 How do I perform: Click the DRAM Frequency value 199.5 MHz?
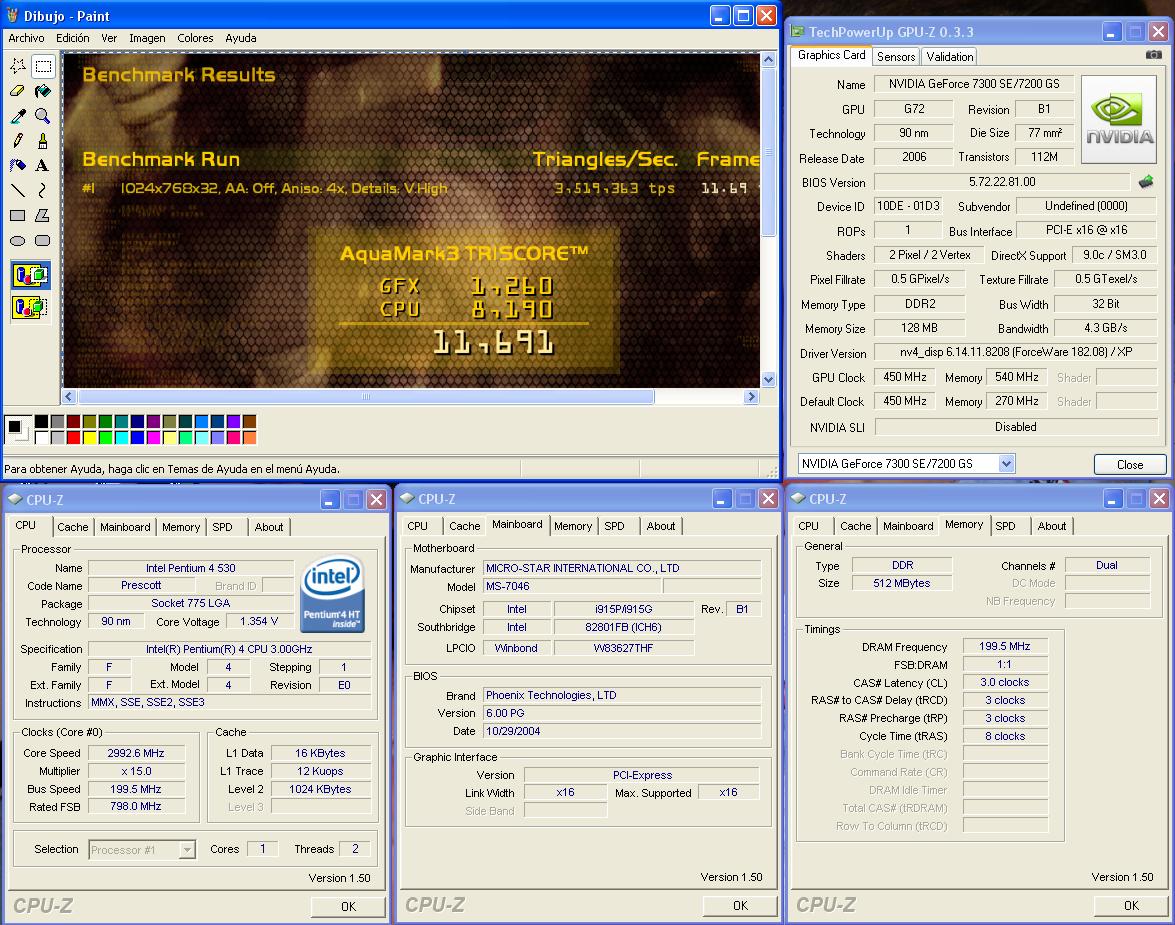point(1004,646)
